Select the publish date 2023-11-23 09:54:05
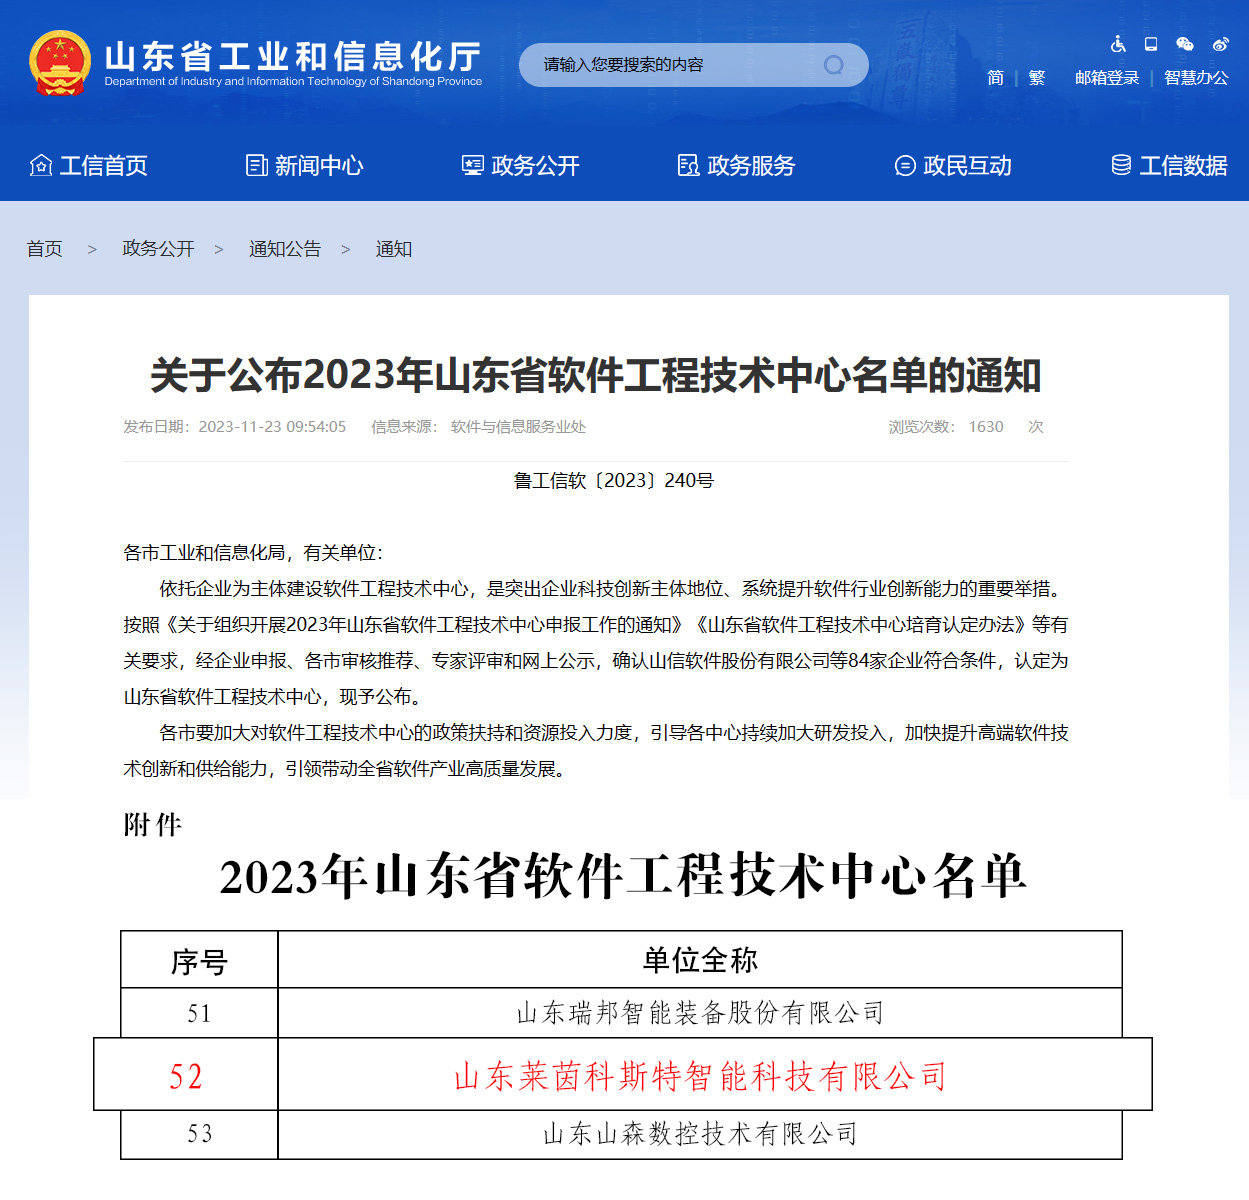The image size is (1249, 1200). (272, 427)
